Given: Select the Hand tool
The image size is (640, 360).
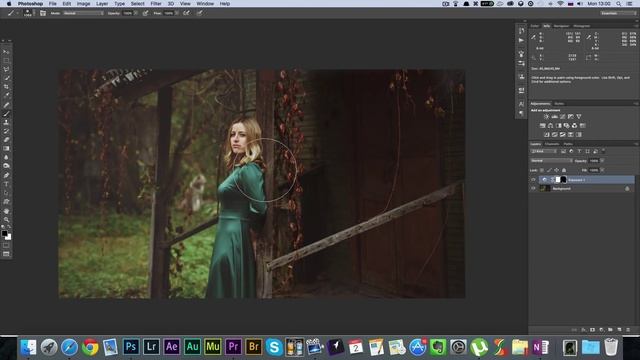Looking at the screenshot, I should point(6,211).
